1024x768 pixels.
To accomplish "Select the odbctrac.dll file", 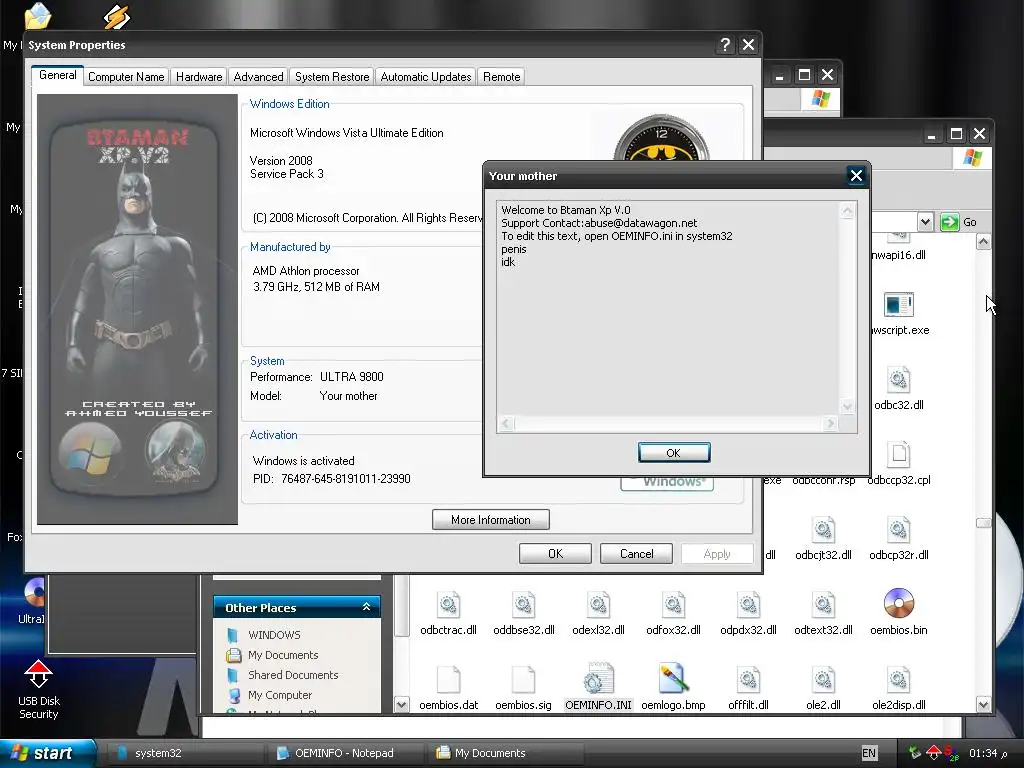I will tap(449, 613).
